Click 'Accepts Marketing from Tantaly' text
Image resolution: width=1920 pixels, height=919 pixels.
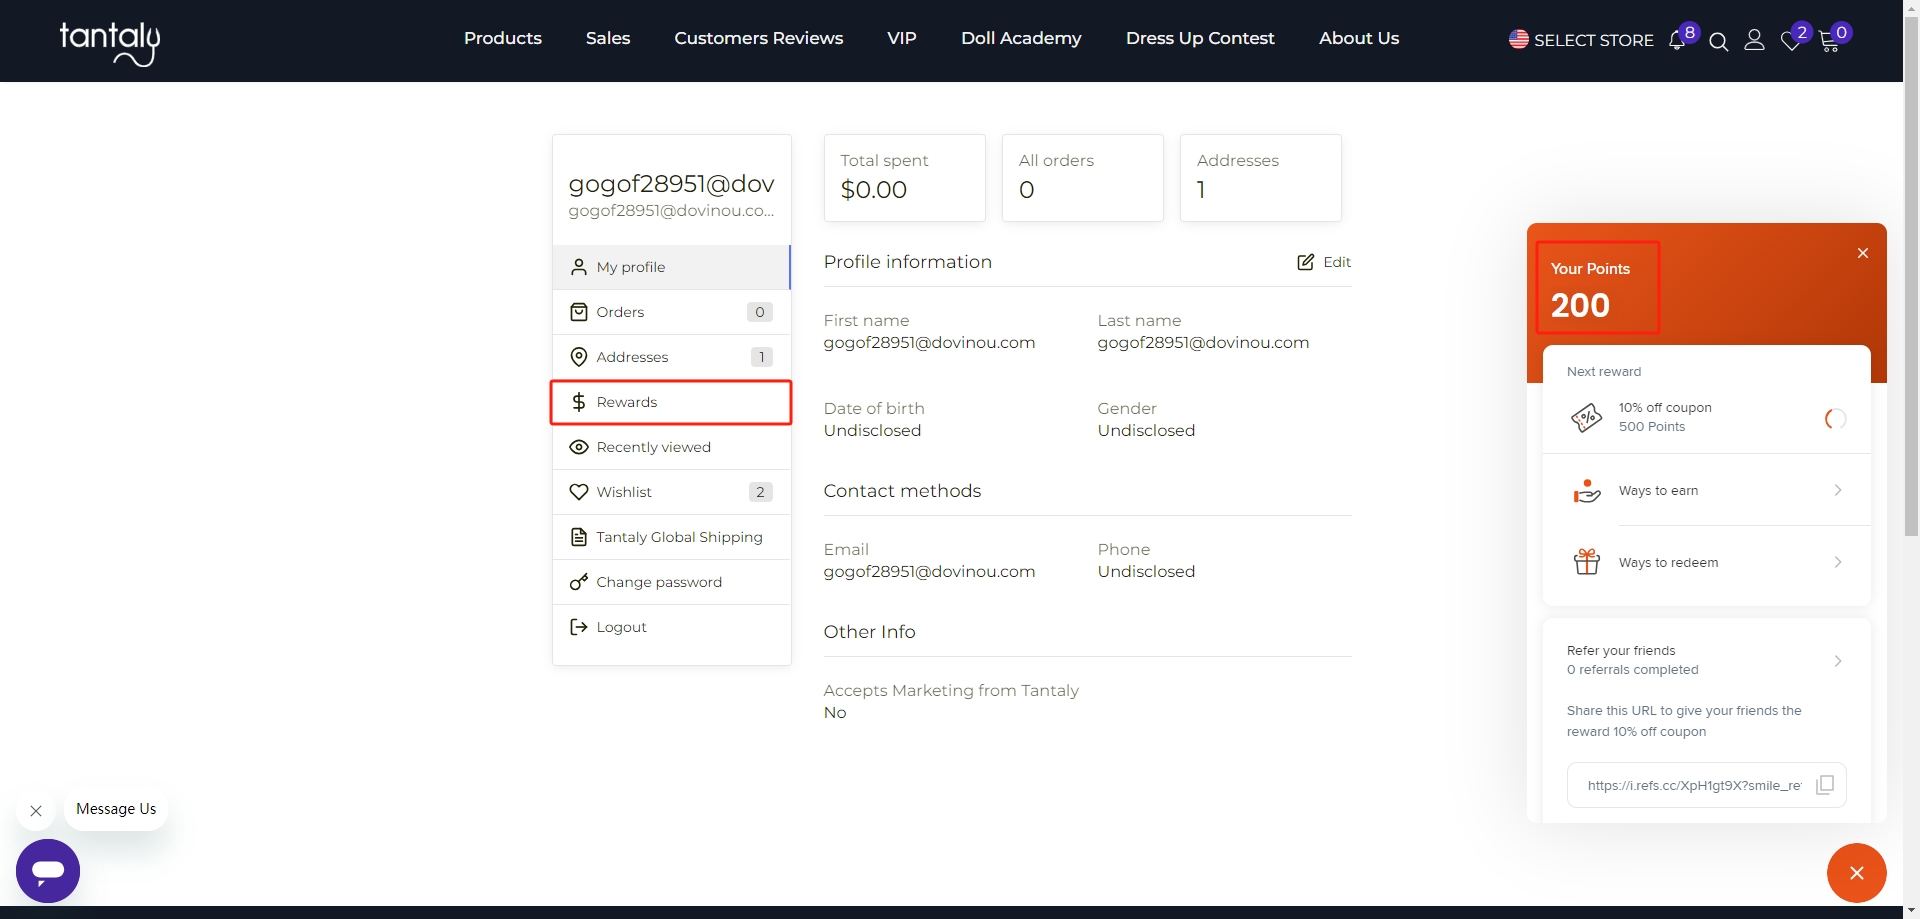pyautogui.click(x=951, y=690)
